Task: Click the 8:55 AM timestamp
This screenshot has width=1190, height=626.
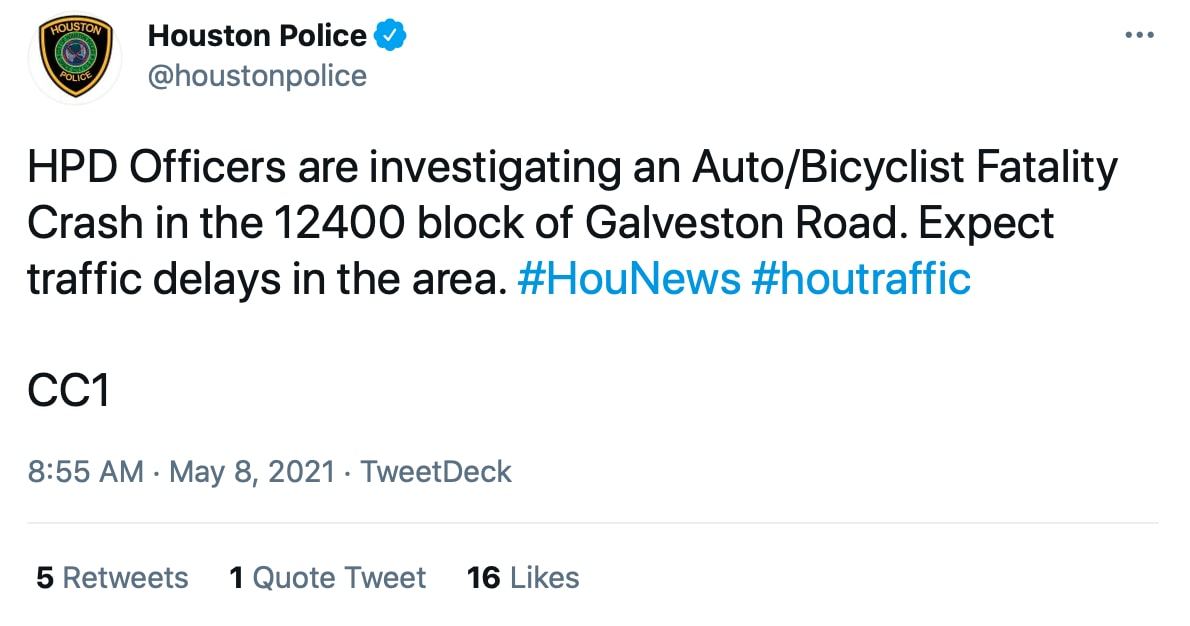Action: coord(85,472)
